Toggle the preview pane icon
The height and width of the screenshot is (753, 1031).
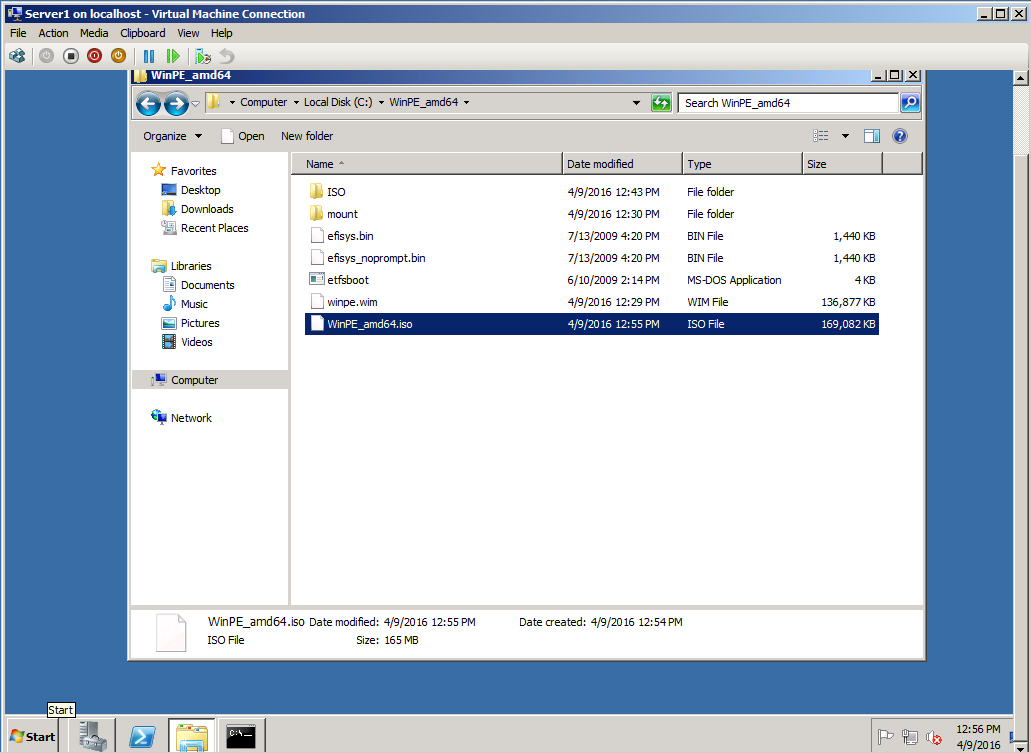(872, 136)
